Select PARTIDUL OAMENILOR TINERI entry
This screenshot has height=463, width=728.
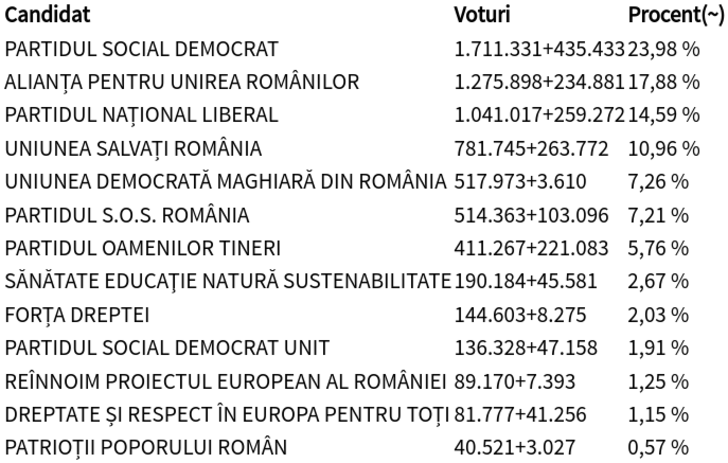coord(143,248)
